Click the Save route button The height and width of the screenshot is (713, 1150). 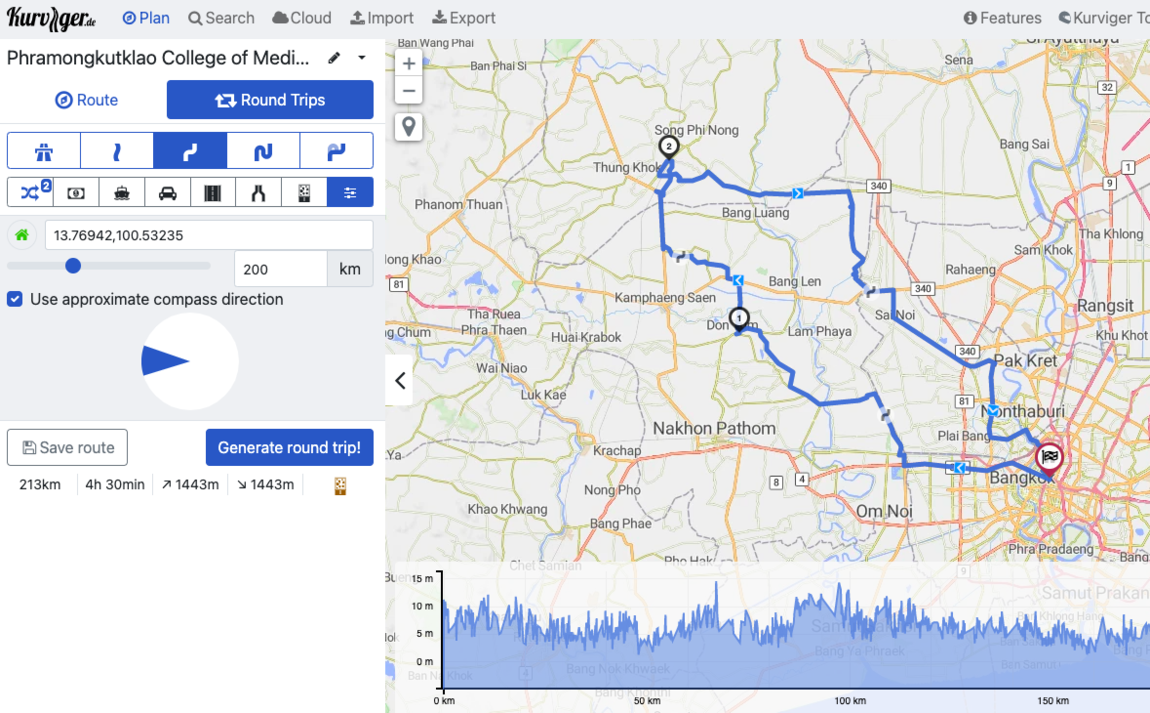click(67, 448)
